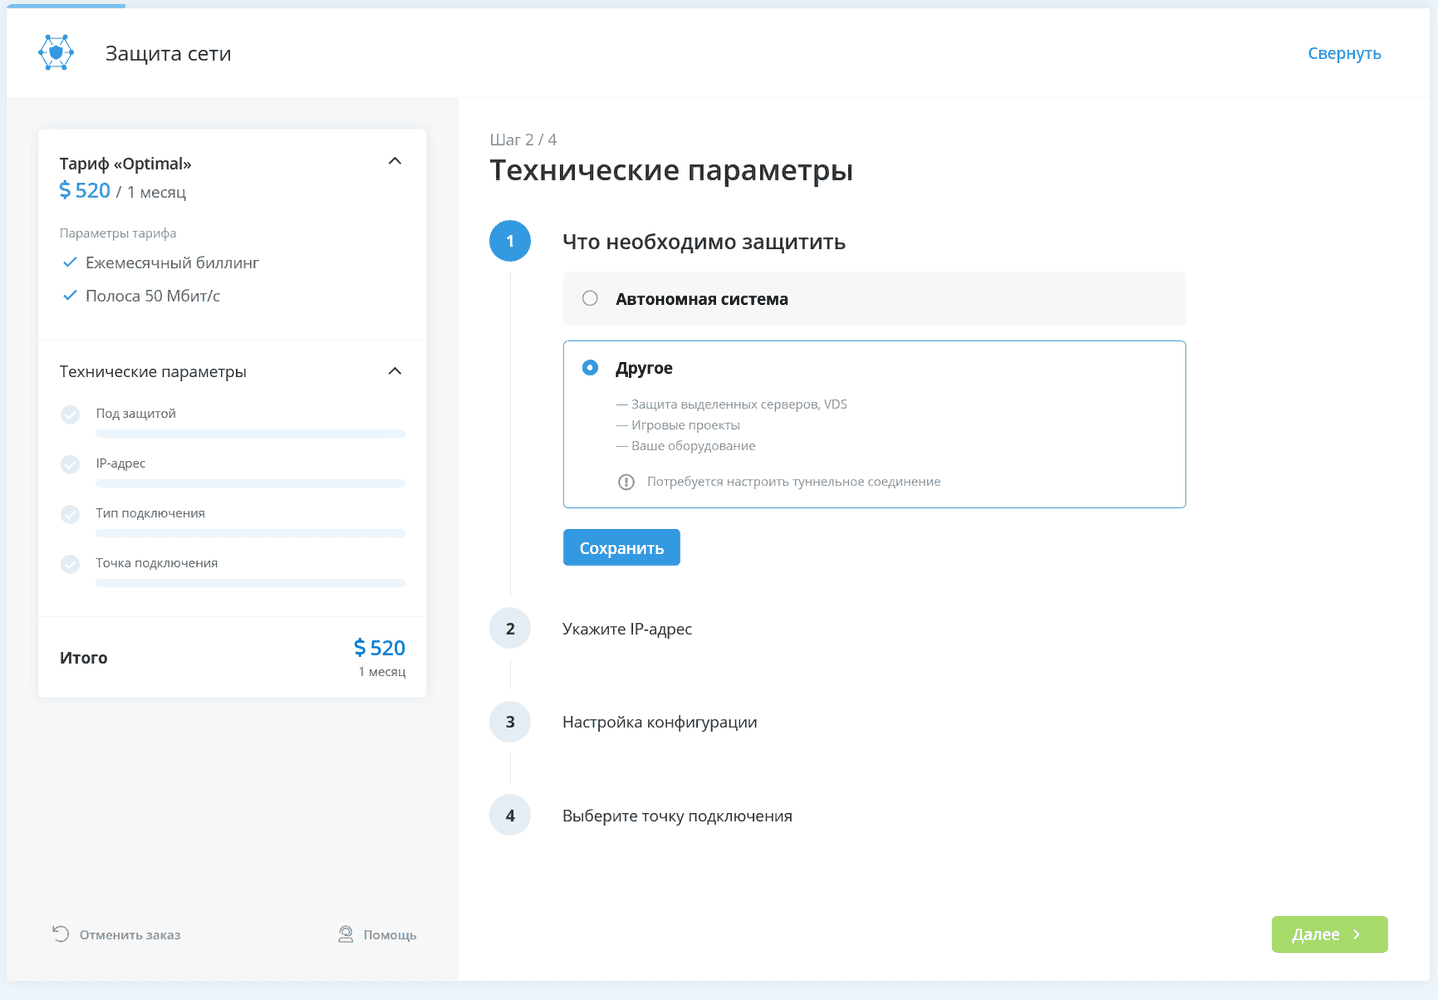Image resolution: width=1438 pixels, height=1000 pixels.
Task: Click the info icon beside tunnel connection note
Action: (x=626, y=482)
